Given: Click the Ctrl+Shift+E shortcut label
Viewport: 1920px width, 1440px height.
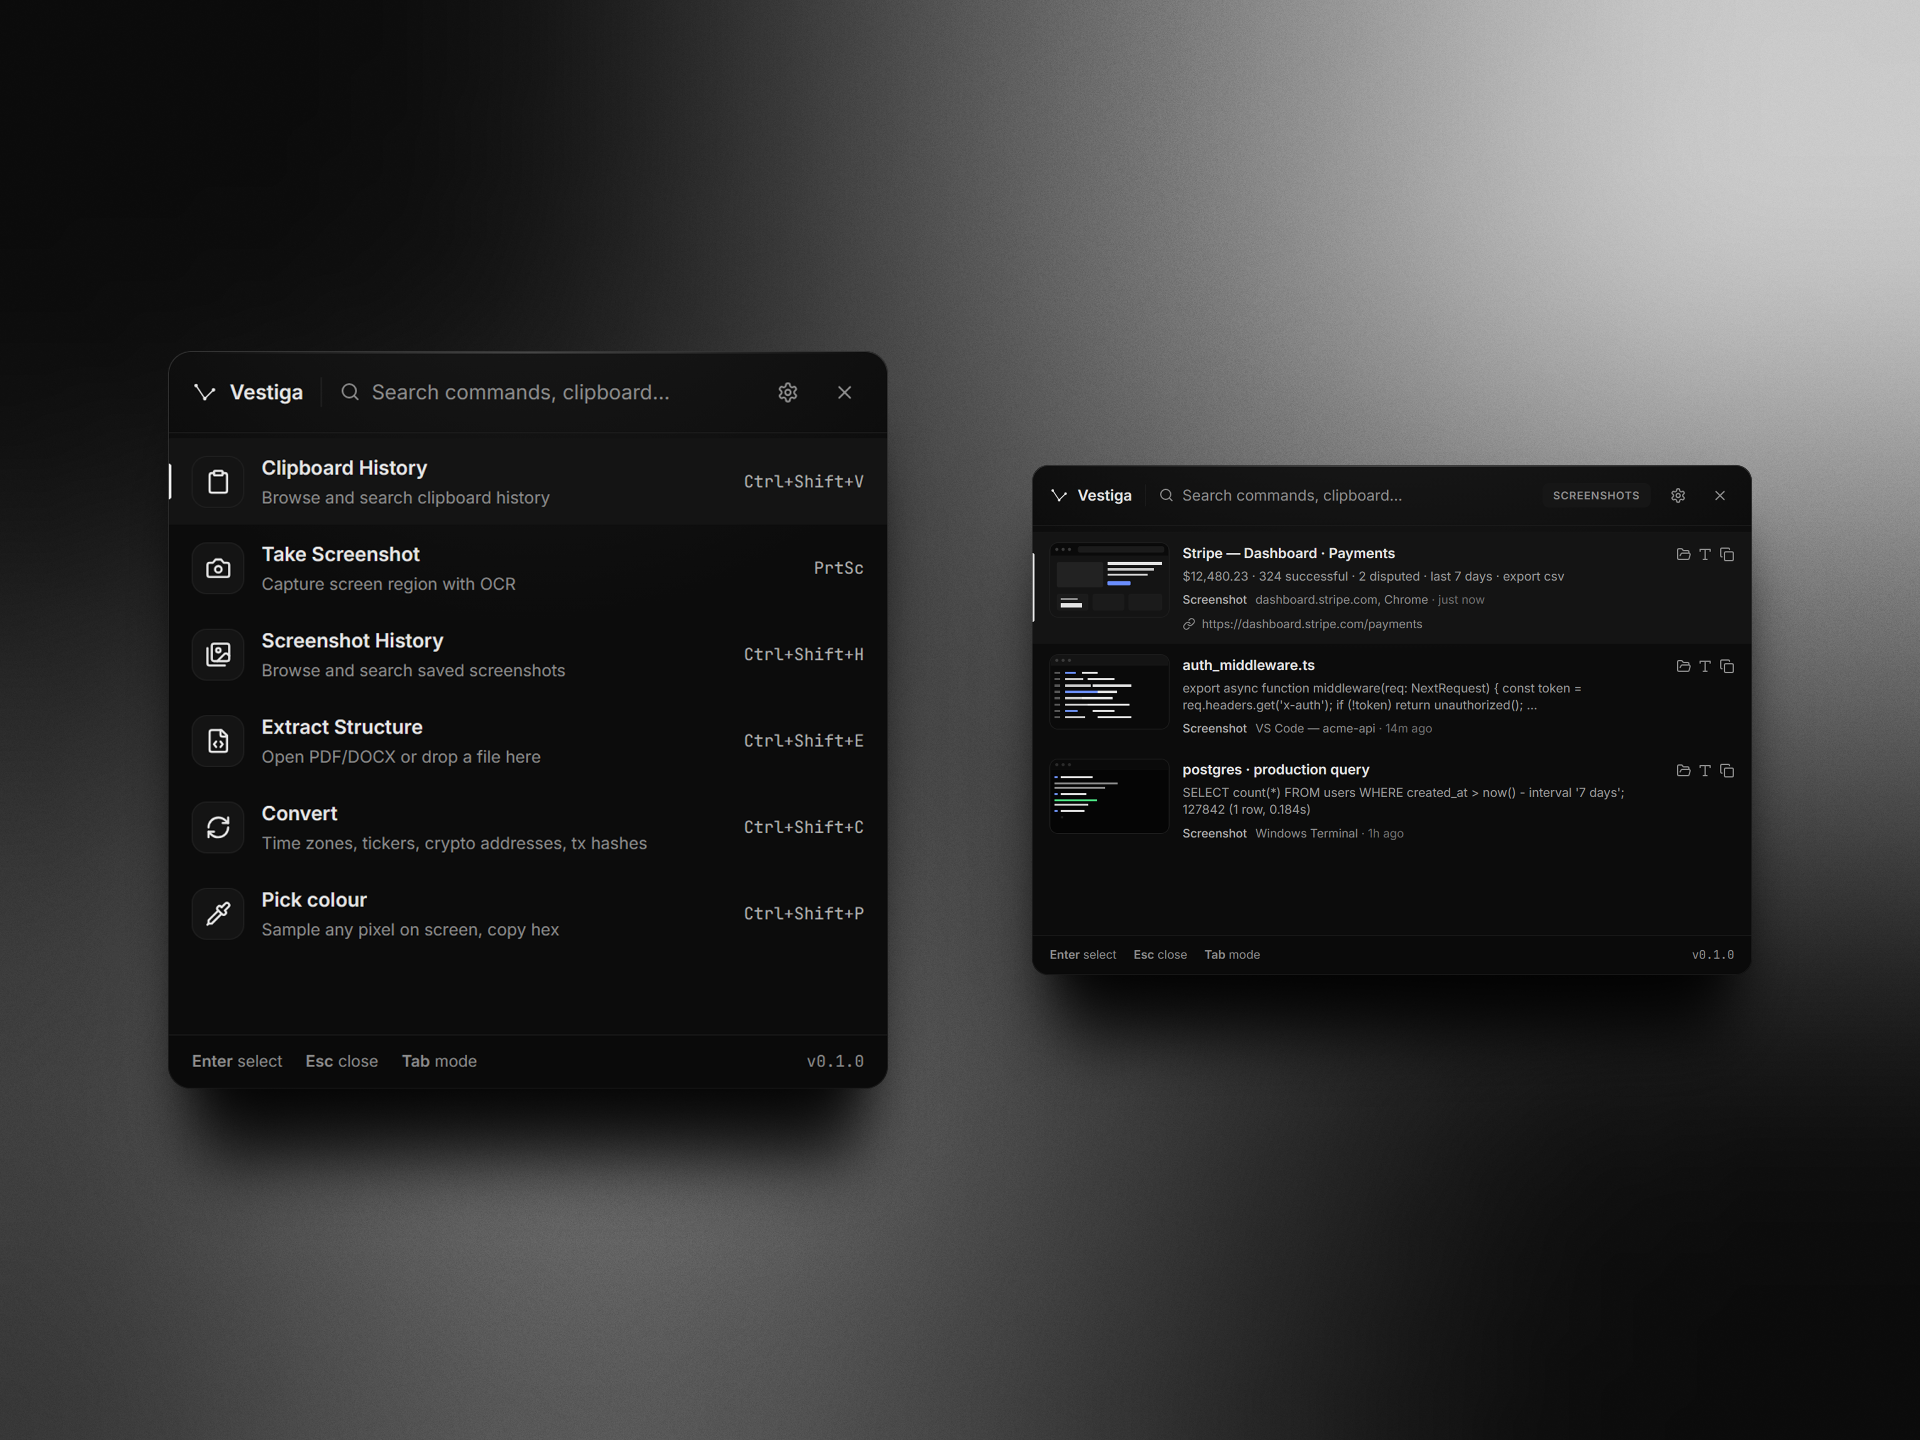Looking at the screenshot, I should pos(803,741).
